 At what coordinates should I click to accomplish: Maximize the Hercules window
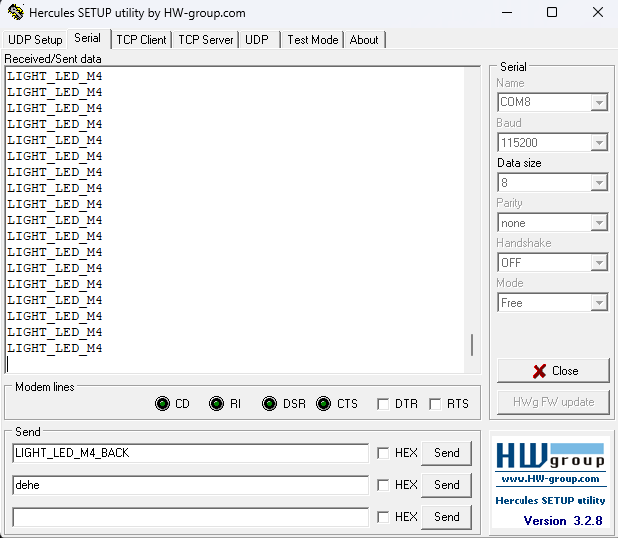click(x=552, y=13)
